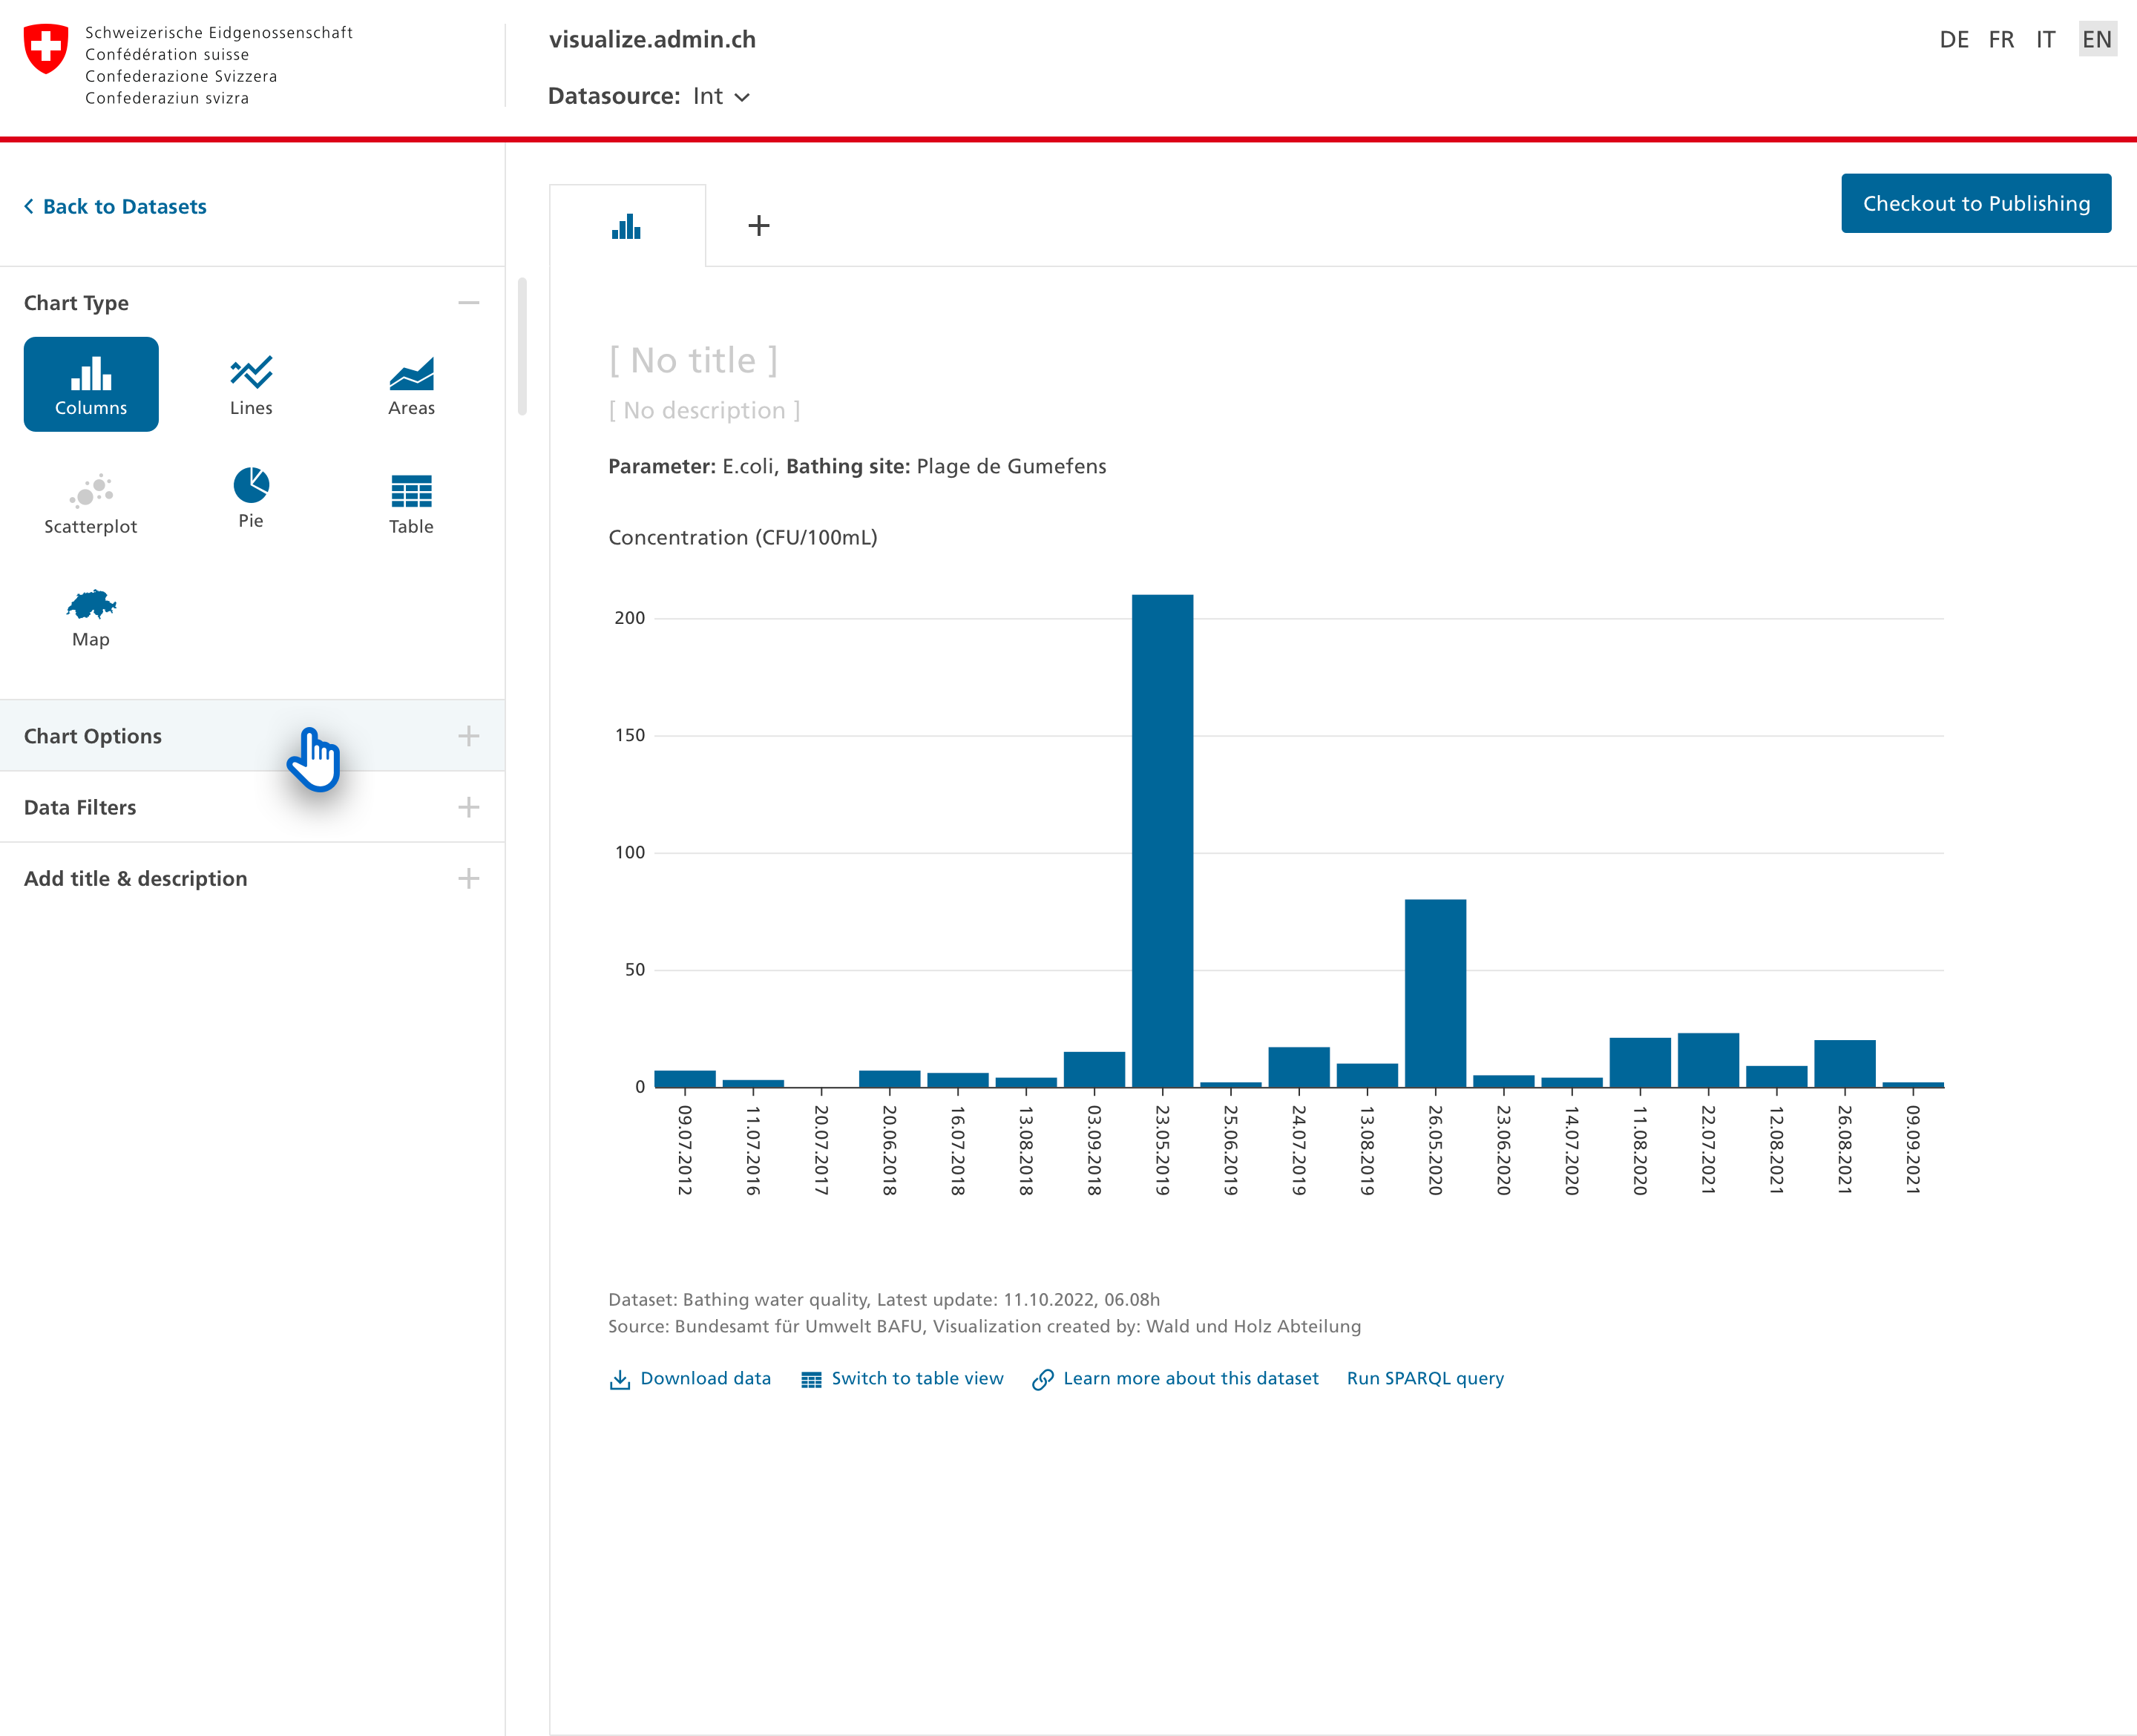
Task: Switch chart type to Lines
Action: pyautogui.click(x=251, y=384)
